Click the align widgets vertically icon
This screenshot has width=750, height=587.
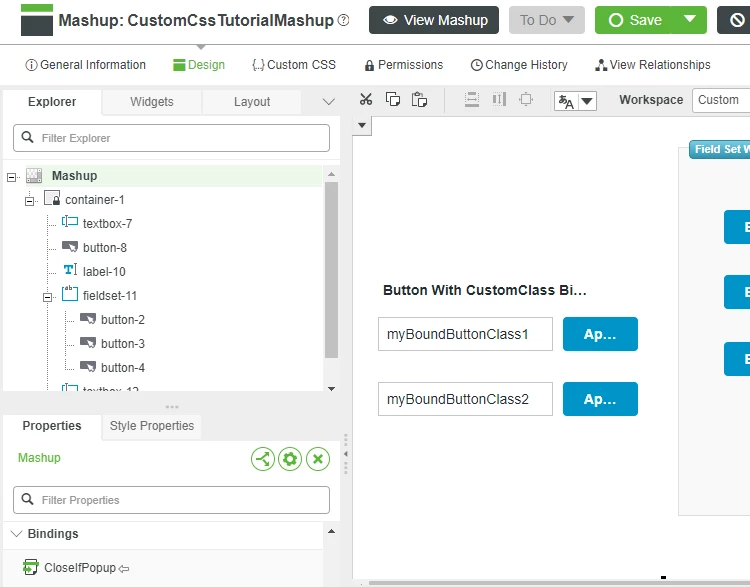click(472, 100)
